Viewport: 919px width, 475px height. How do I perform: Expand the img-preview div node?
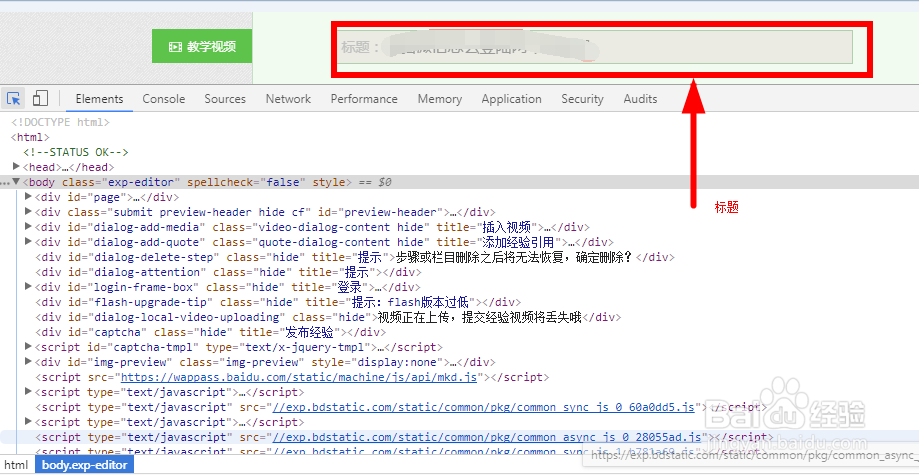pos(28,362)
